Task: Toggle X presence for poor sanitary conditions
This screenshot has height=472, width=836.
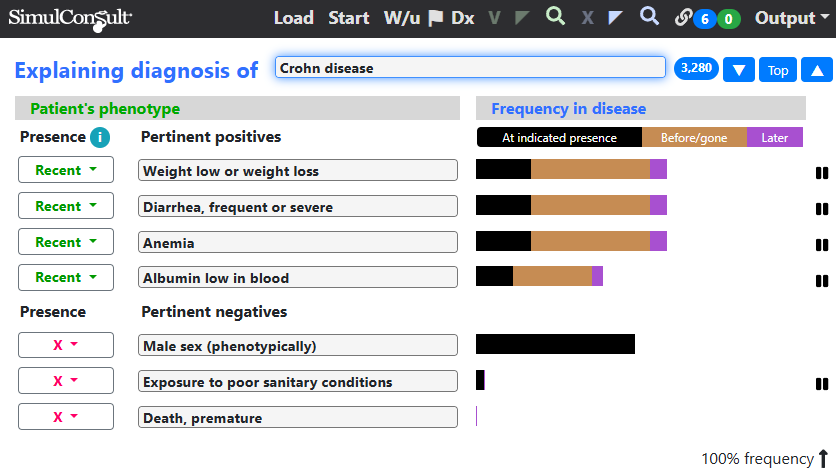Action: [66, 381]
